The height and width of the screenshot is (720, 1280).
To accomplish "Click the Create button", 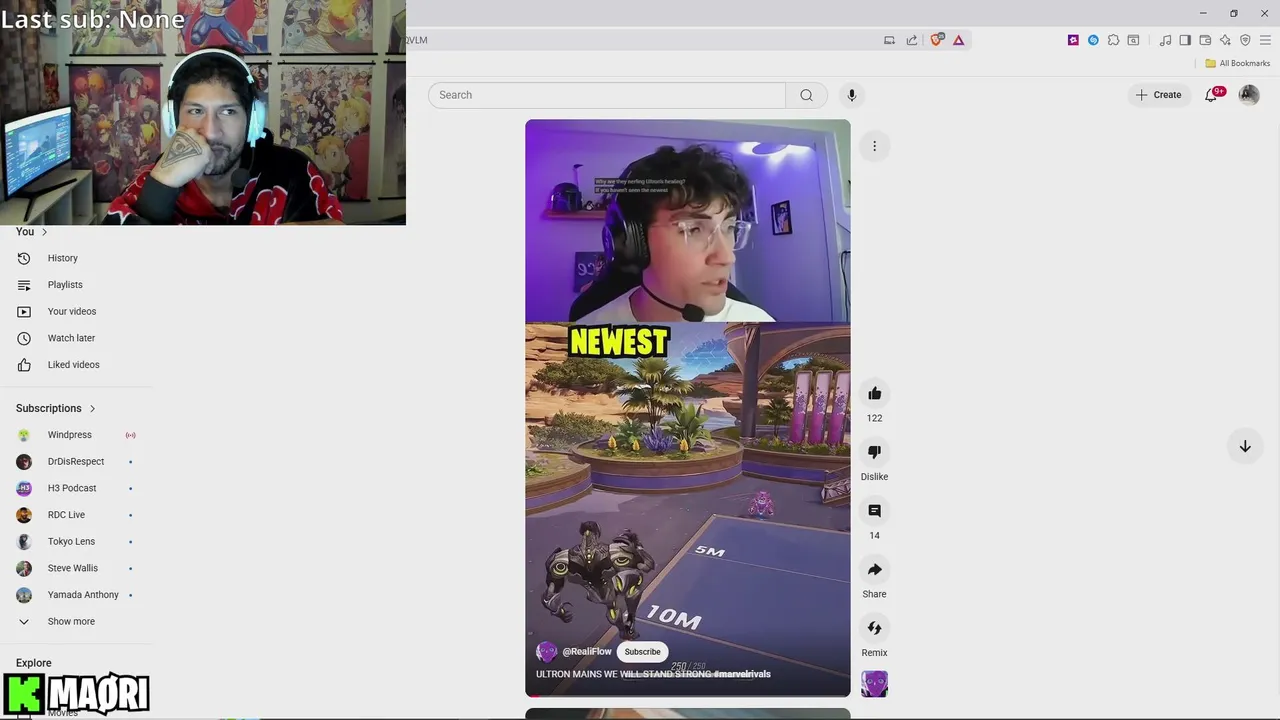I will point(1158,95).
